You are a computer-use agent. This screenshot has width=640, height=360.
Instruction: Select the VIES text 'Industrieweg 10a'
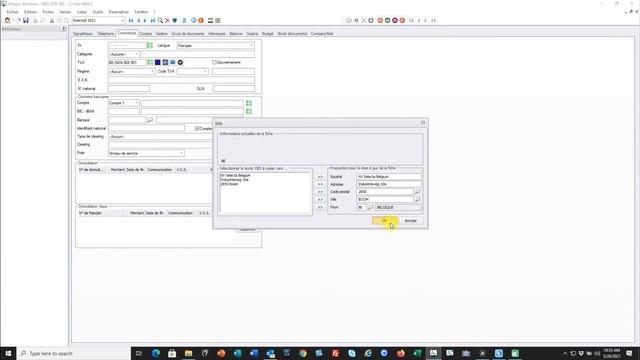(234, 180)
